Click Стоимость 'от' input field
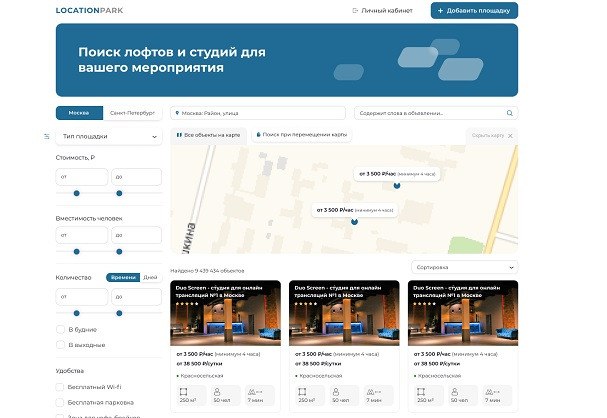 coord(82,177)
